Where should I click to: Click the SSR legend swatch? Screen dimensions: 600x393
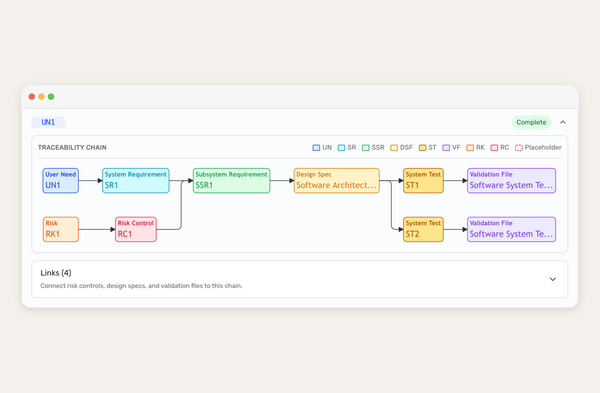pos(365,148)
